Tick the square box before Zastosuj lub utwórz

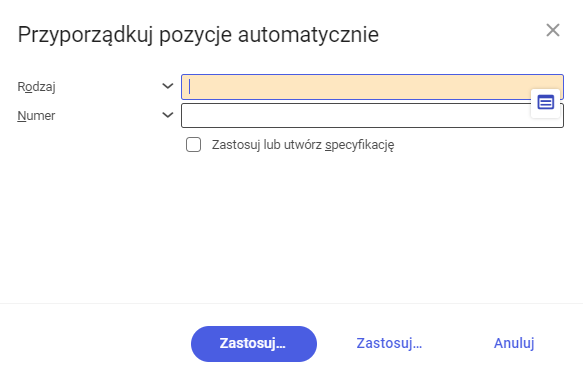pos(193,145)
